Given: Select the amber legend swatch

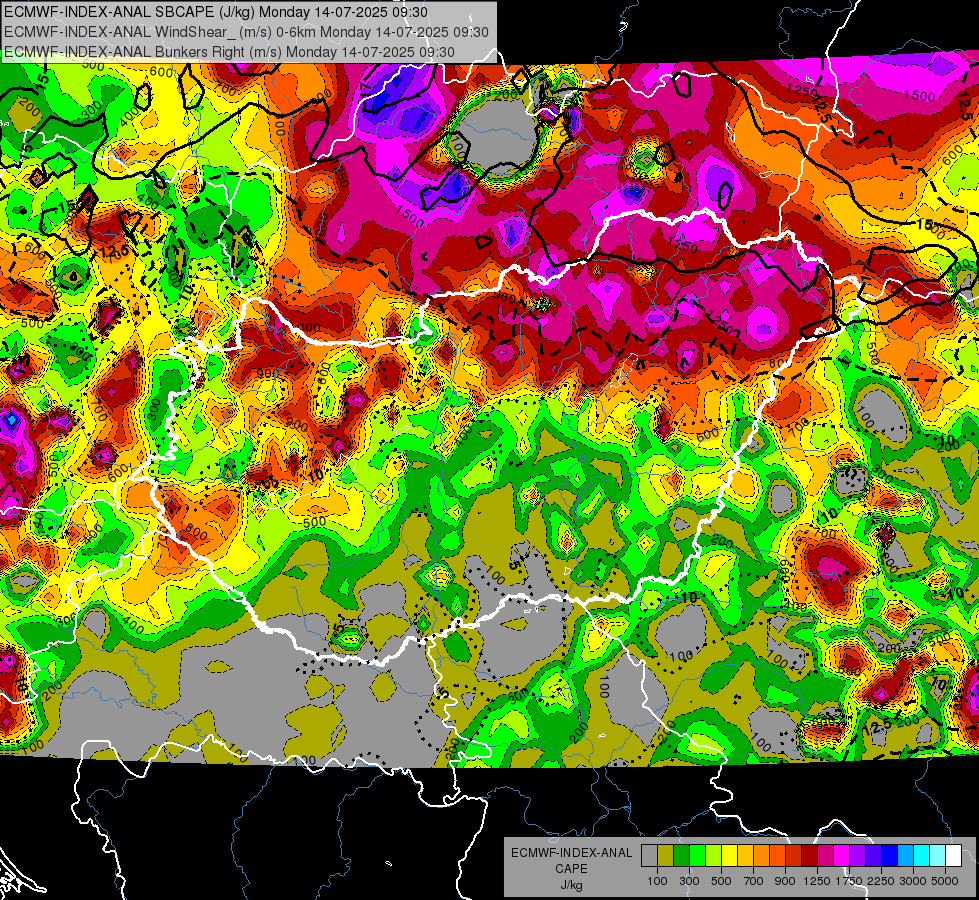Looking at the screenshot, I should click(x=745, y=855).
